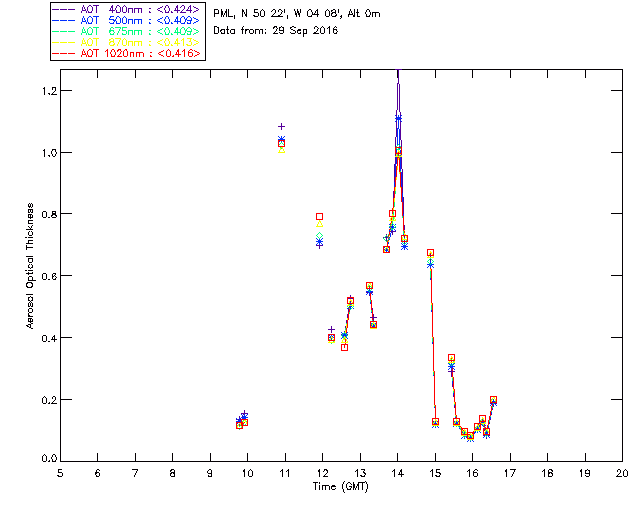Click the red square marker near 0.33 at 15.4 hours
The height and width of the screenshot is (512, 640).
pyautogui.click(x=451, y=358)
